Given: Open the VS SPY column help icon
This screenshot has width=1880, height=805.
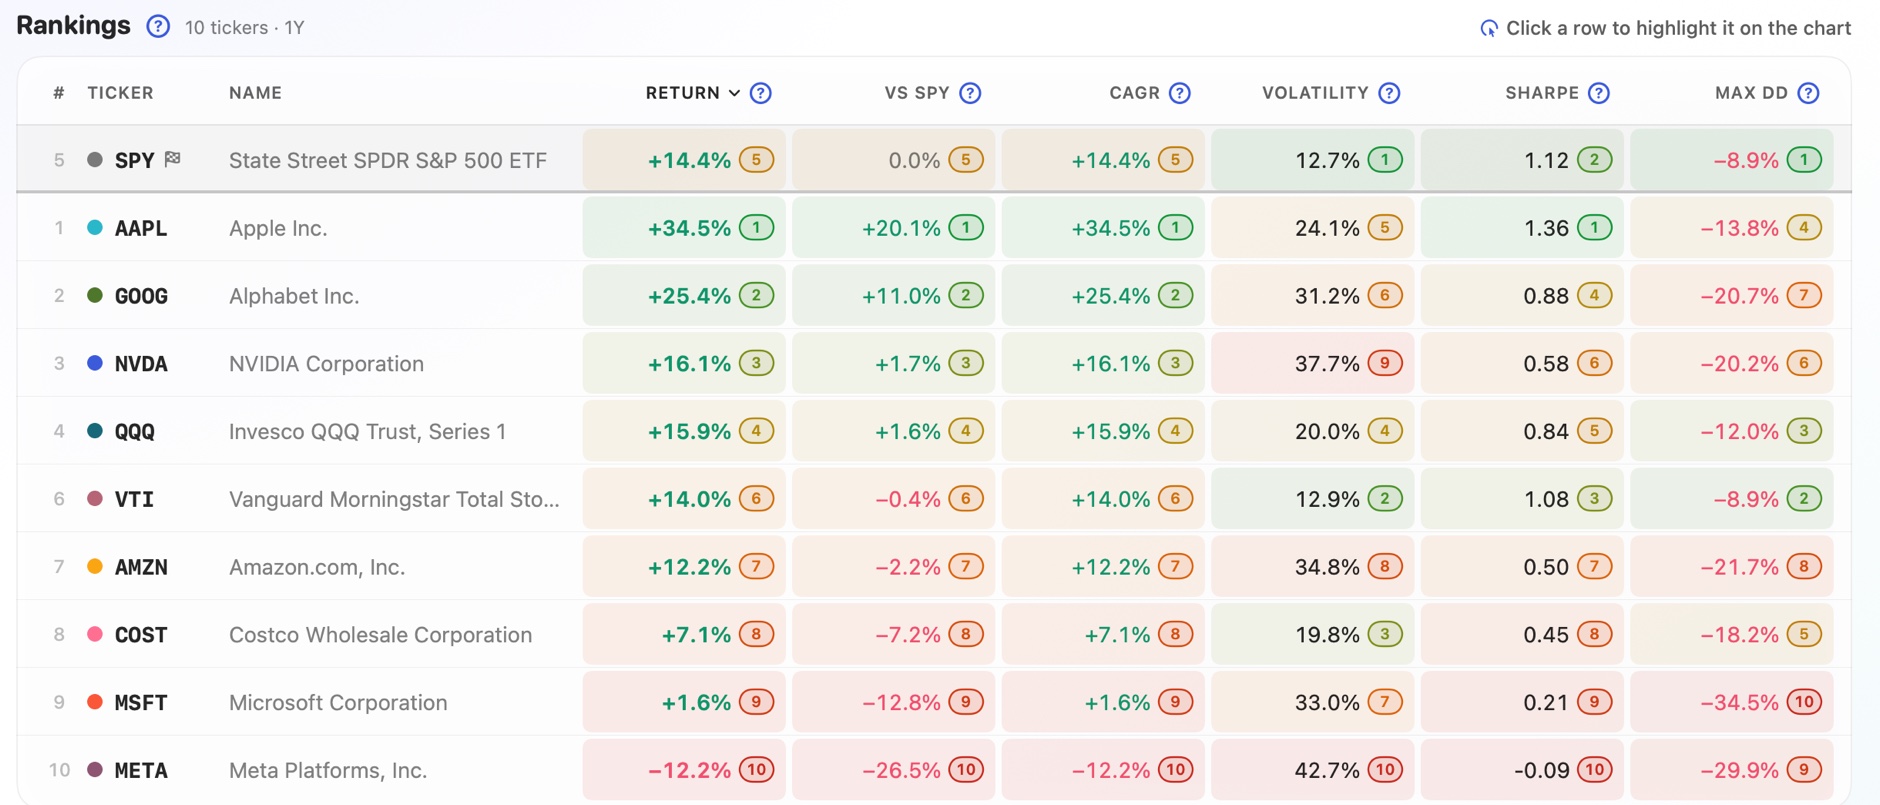Looking at the screenshot, I should (970, 93).
